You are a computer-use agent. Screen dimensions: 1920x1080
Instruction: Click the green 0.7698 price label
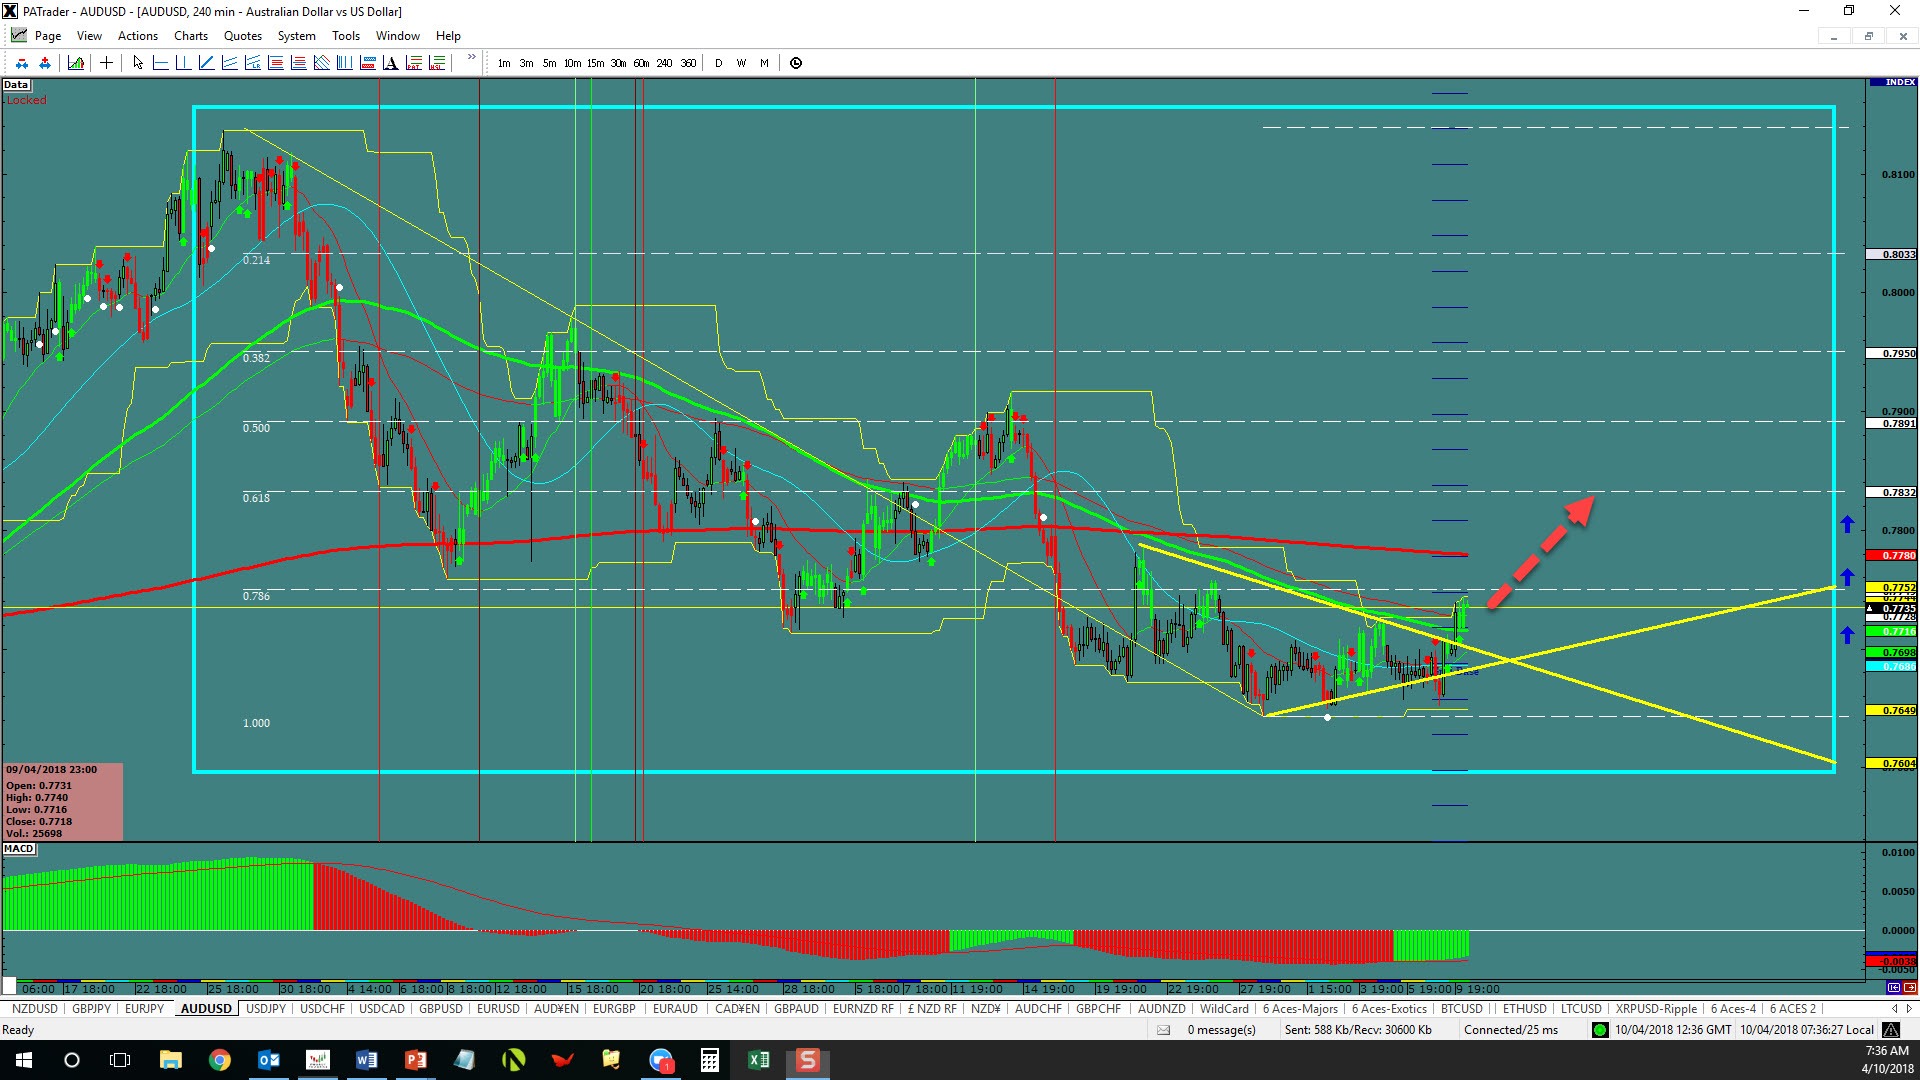pos(1893,652)
